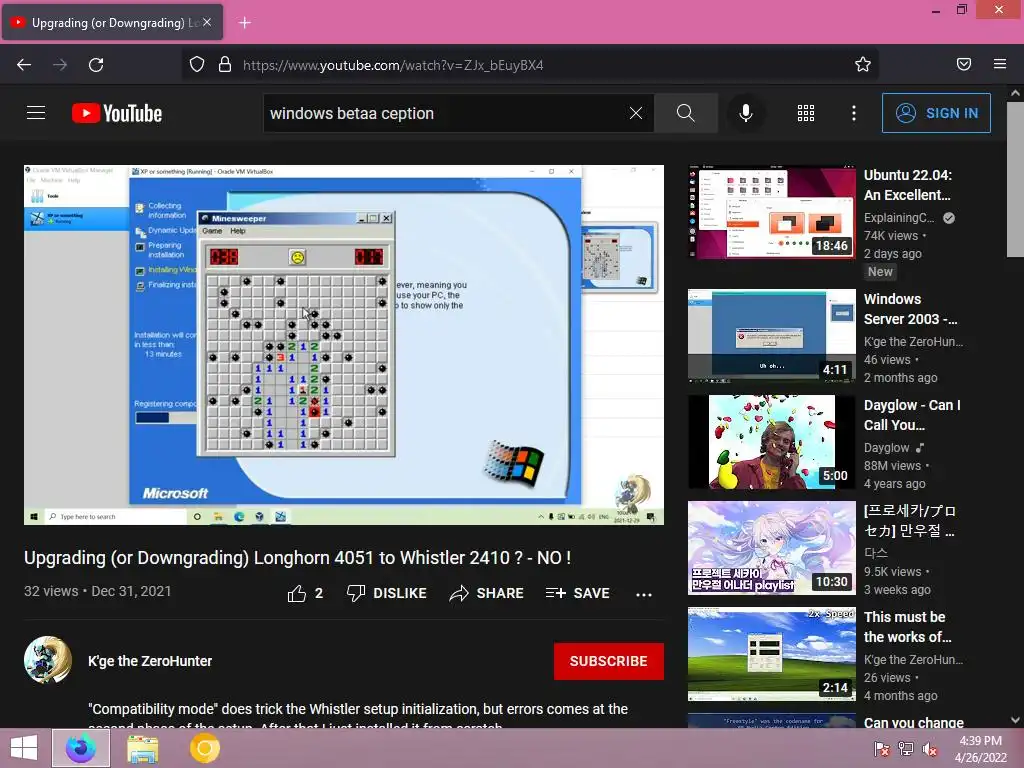The width and height of the screenshot is (1024, 768).
Task: Open File Explorer from taskbar
Action: [142, 748]
